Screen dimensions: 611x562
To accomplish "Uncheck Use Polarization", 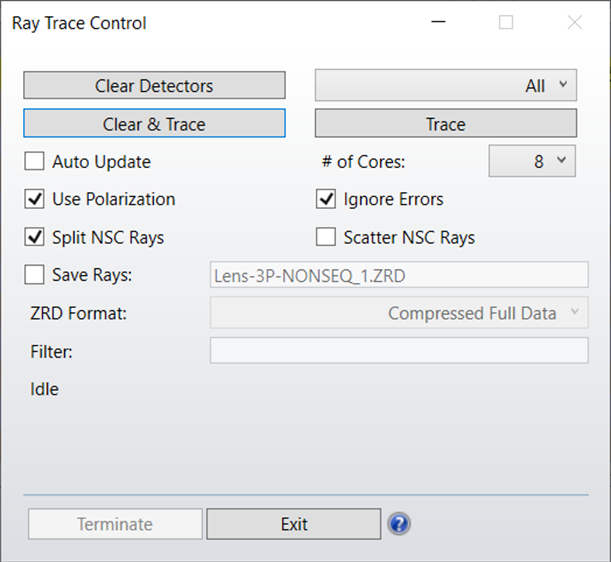I will pyautogui.click(x=34, y=199).
